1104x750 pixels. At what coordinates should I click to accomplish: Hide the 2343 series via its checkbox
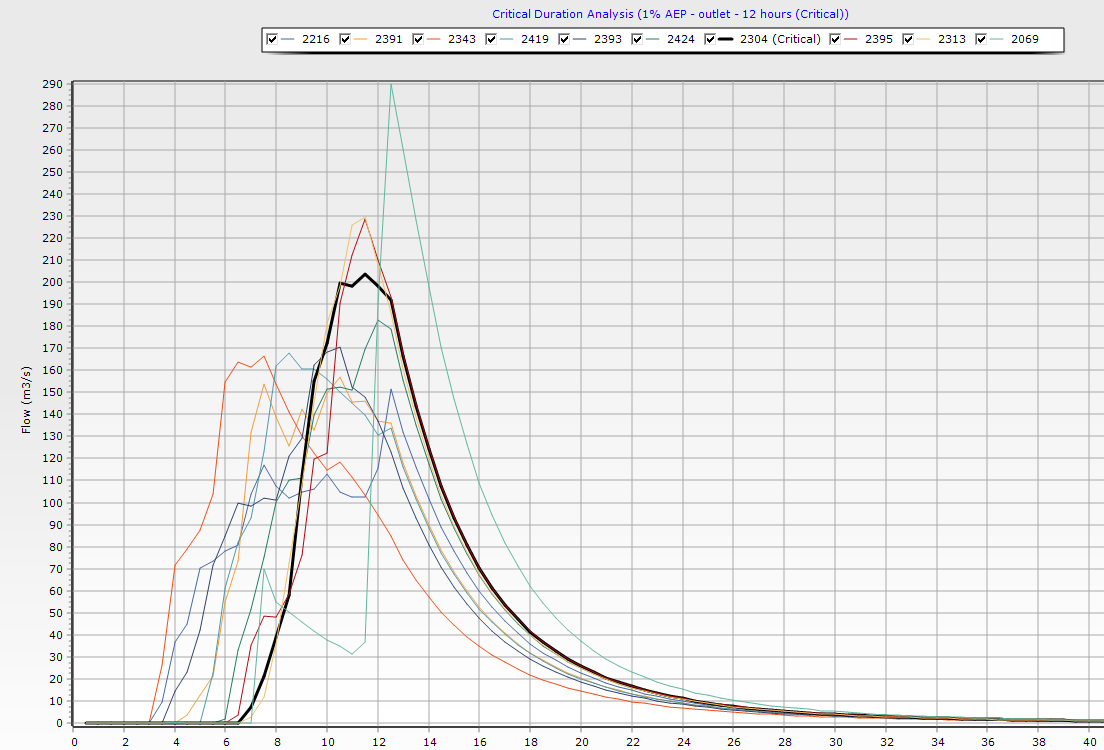coord(418,40)
